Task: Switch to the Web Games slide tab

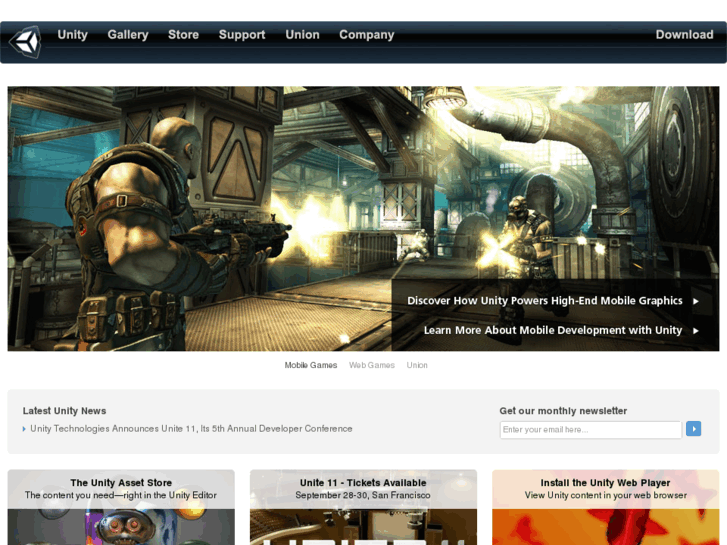Action: 372,365
